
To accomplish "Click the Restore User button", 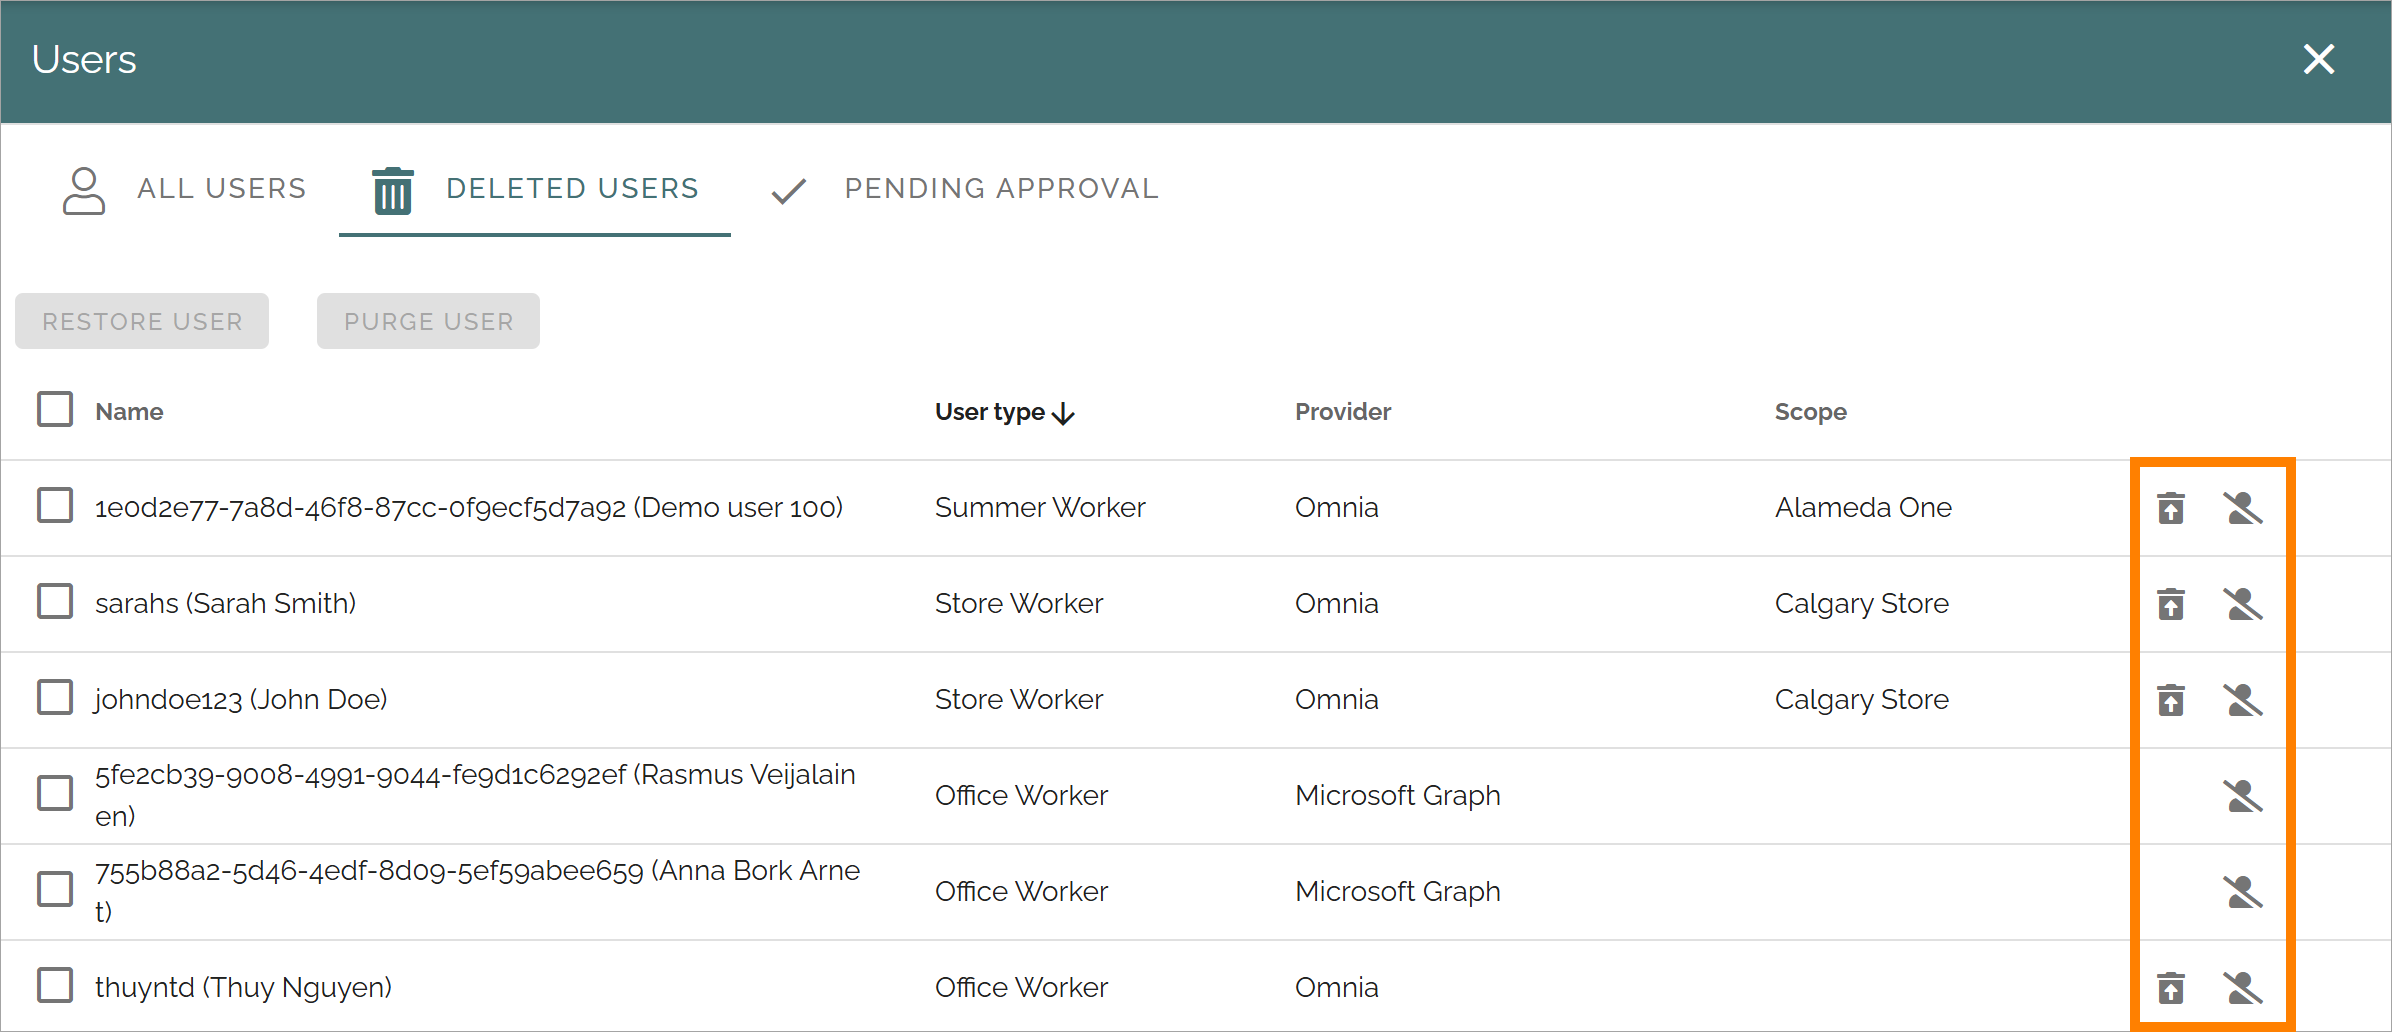I will click(x=142, y=321).
